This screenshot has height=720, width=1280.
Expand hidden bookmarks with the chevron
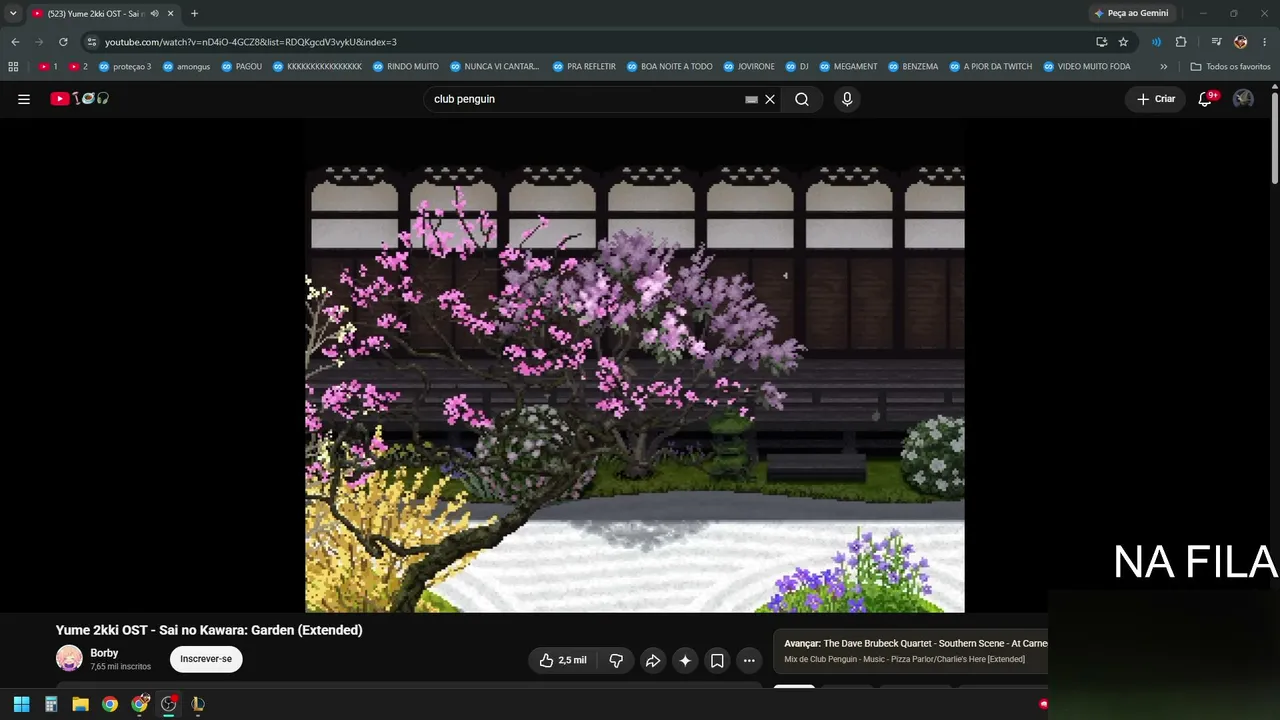(x=1164, y=67)
